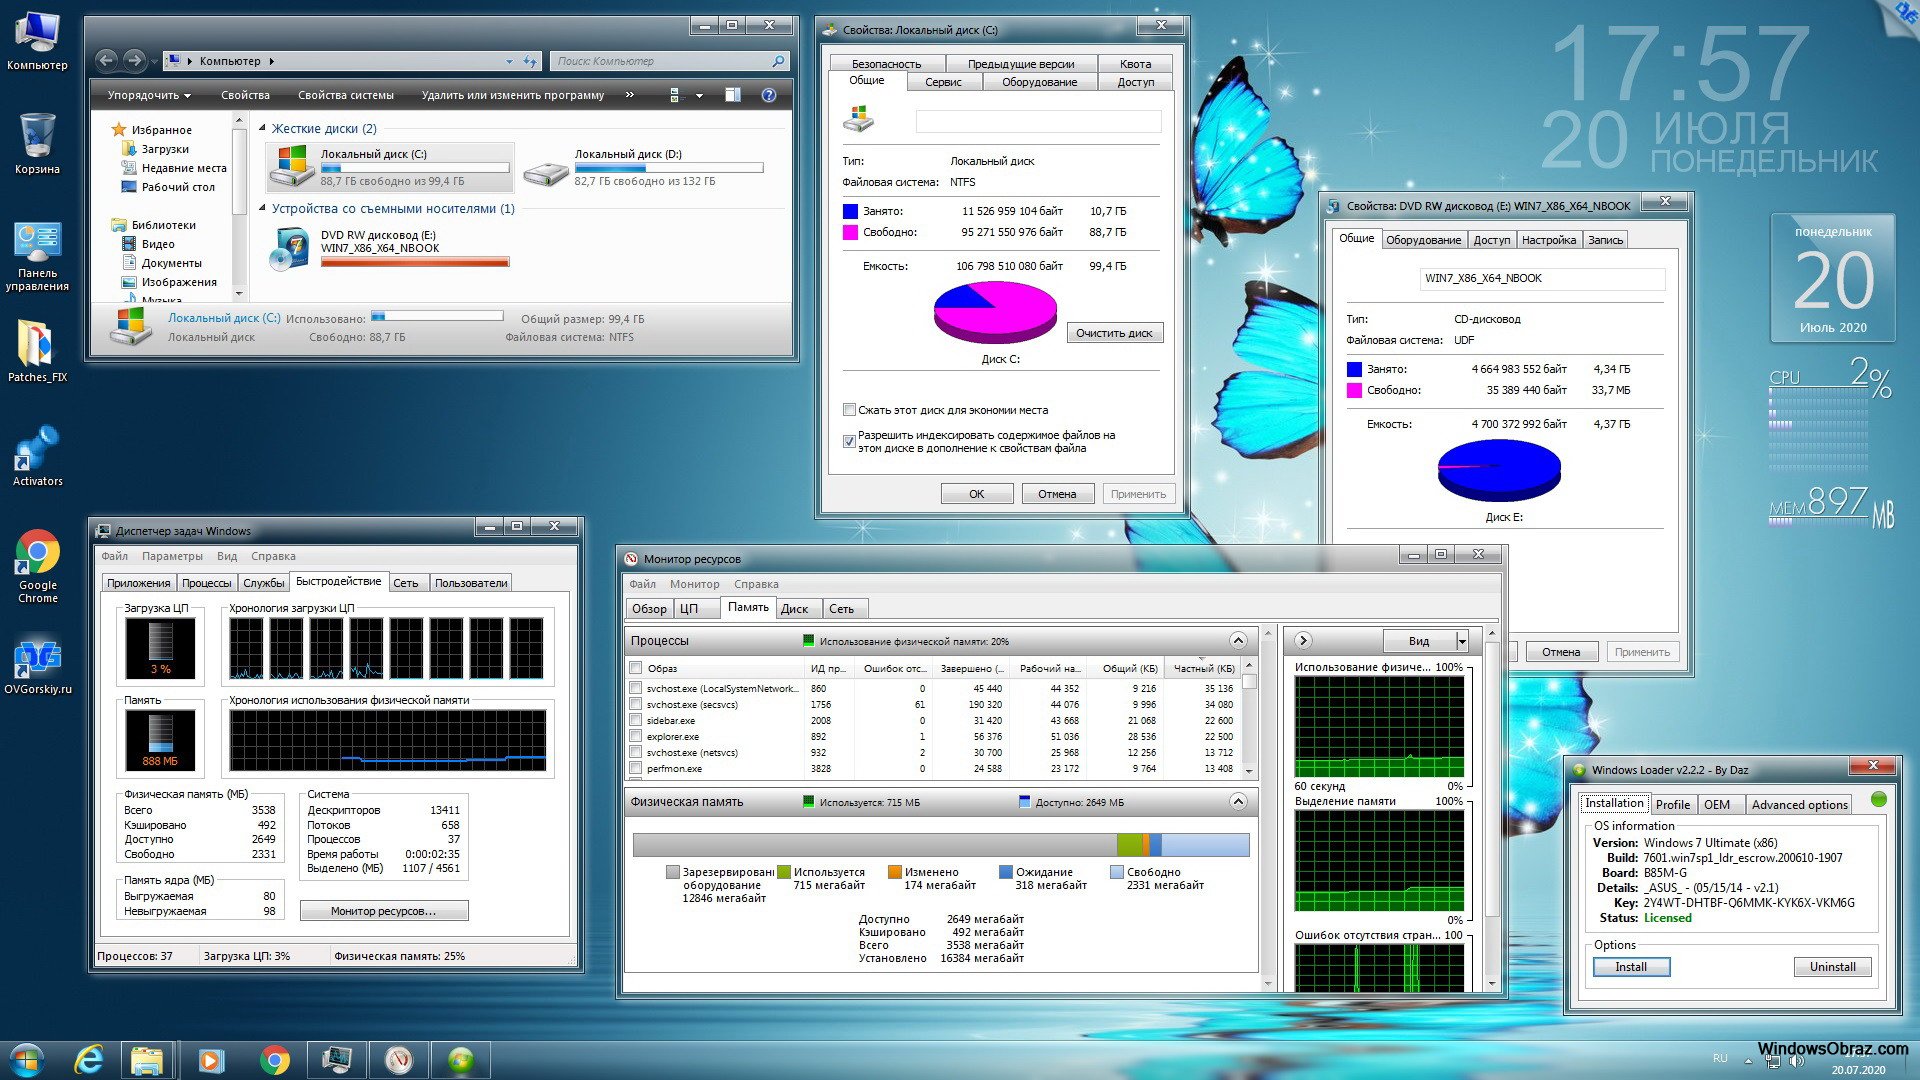This screenshot has width=1920, height=1080.
Task: Open the Процессы tab in Task Manager
Action: (206, 583)
